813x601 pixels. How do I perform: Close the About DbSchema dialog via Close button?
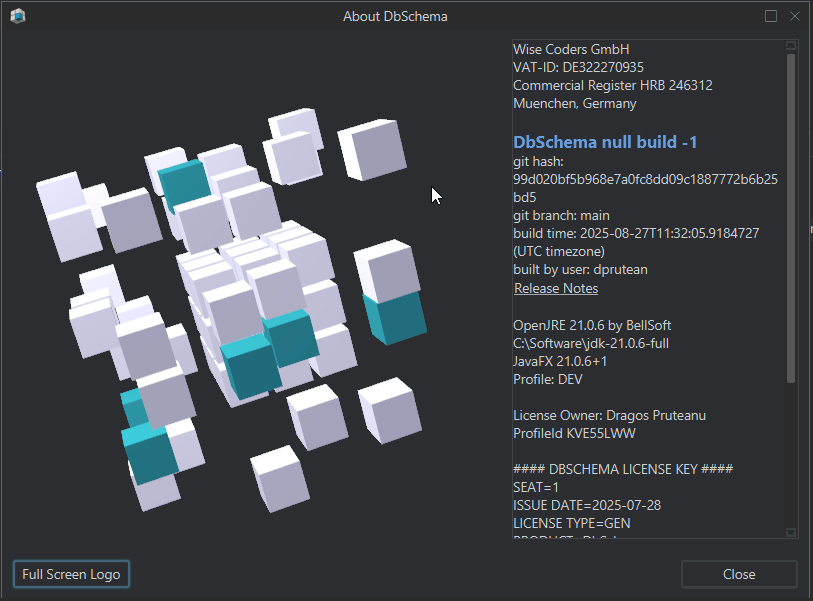[x=739, y=574]
